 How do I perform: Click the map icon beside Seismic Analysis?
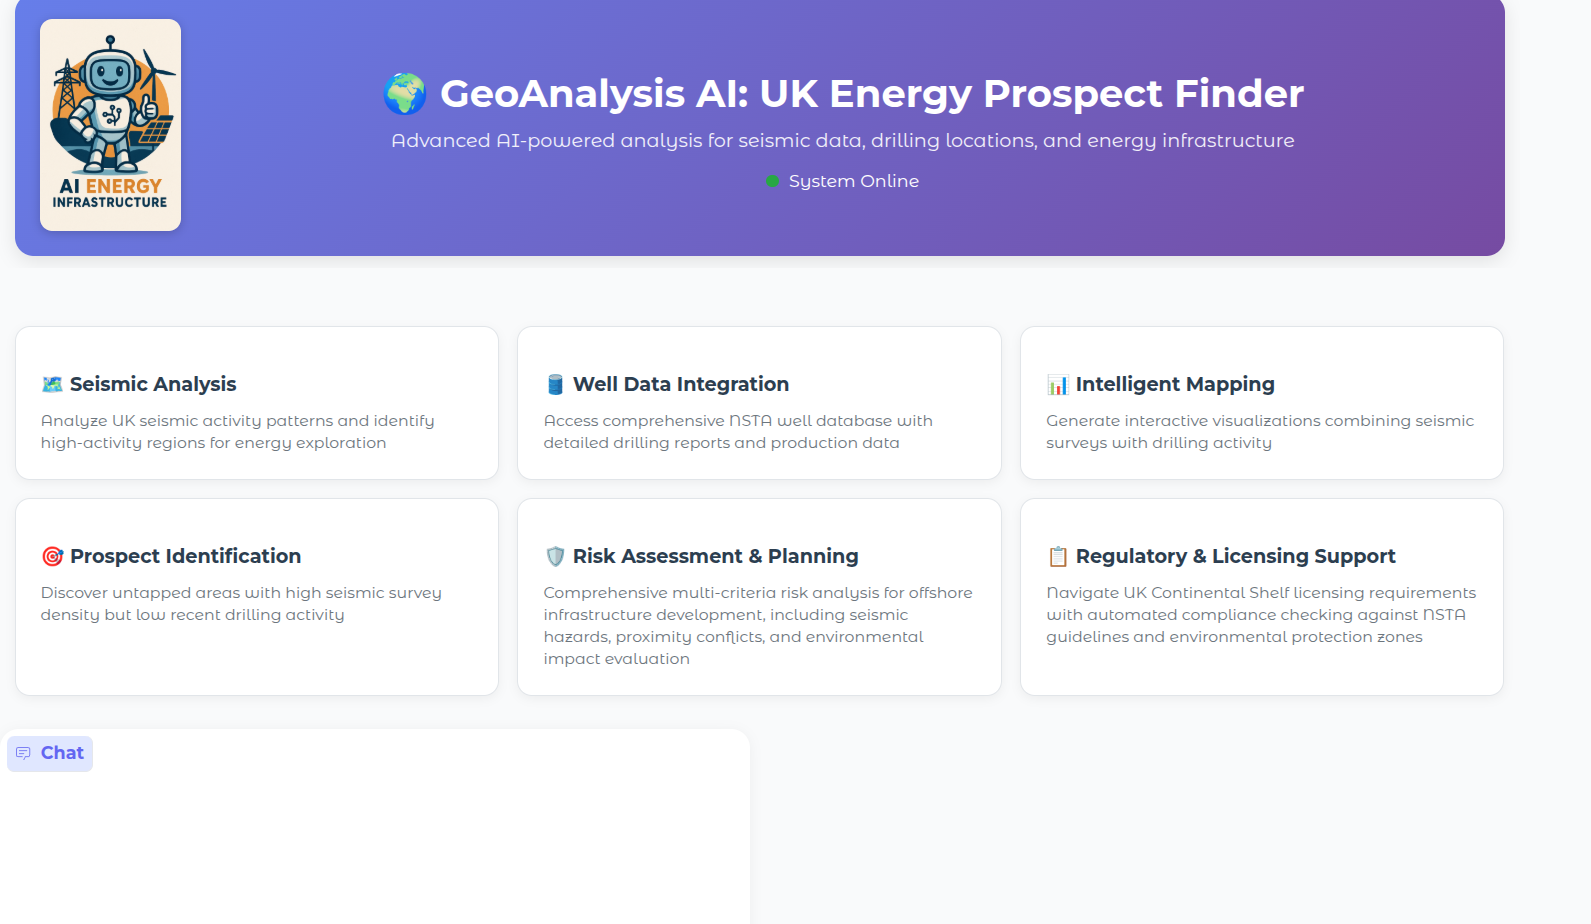(x=52, y=385)
